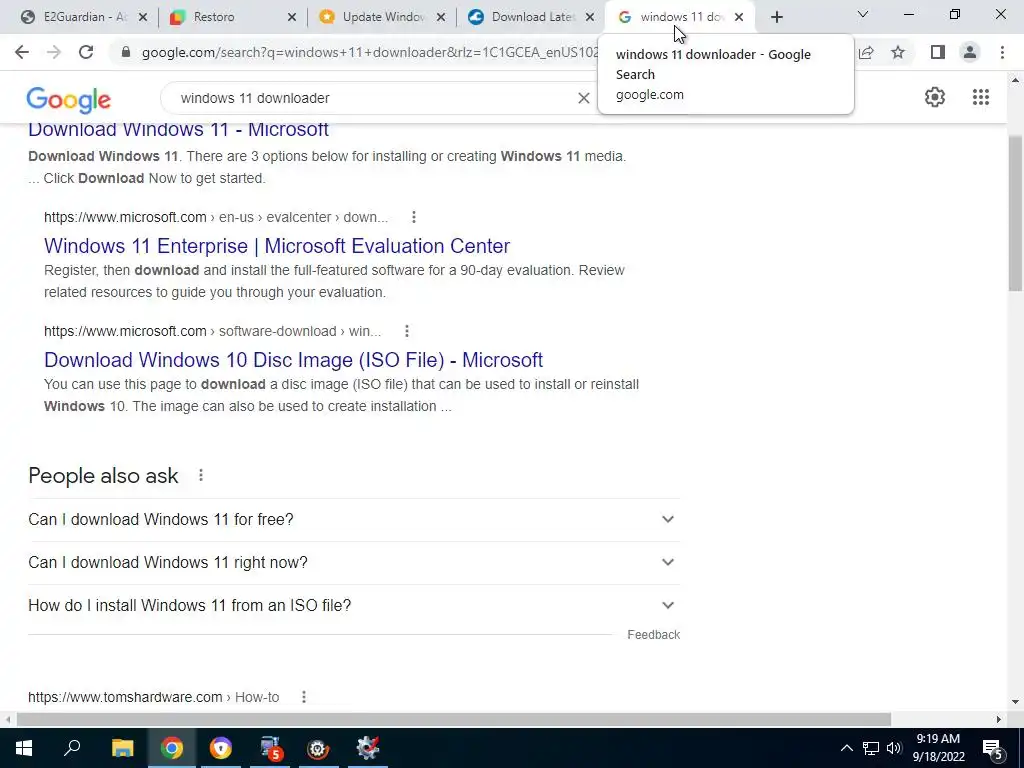Open File Explorer from taskbar

point(122,748)
